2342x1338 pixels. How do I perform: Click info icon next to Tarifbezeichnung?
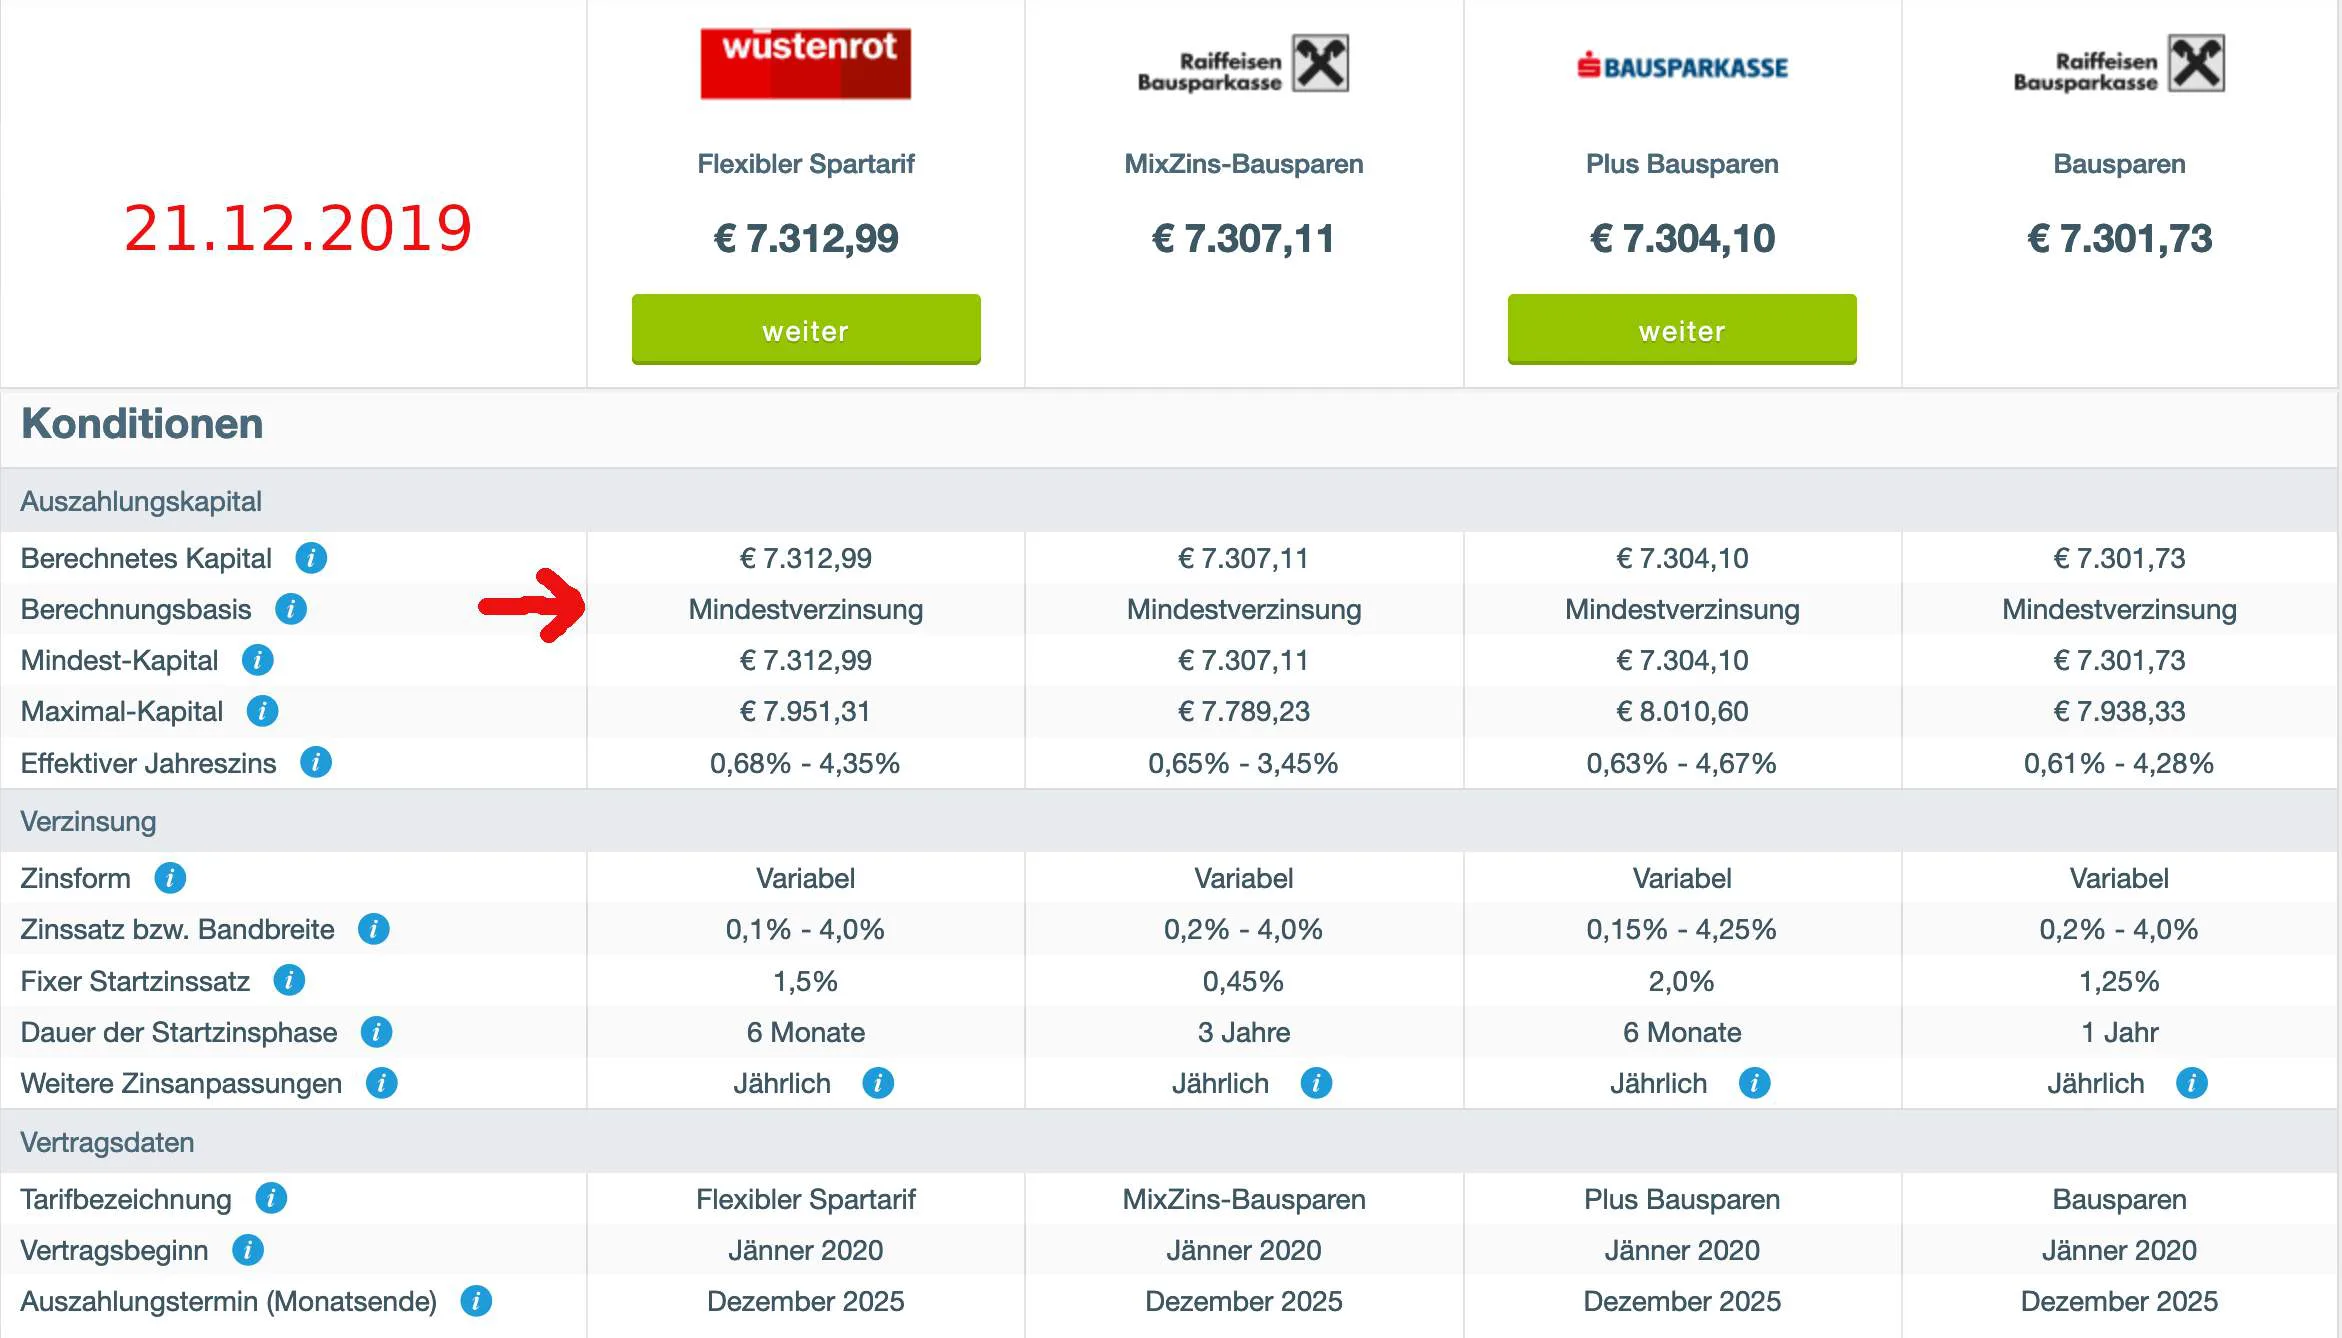271,1198
